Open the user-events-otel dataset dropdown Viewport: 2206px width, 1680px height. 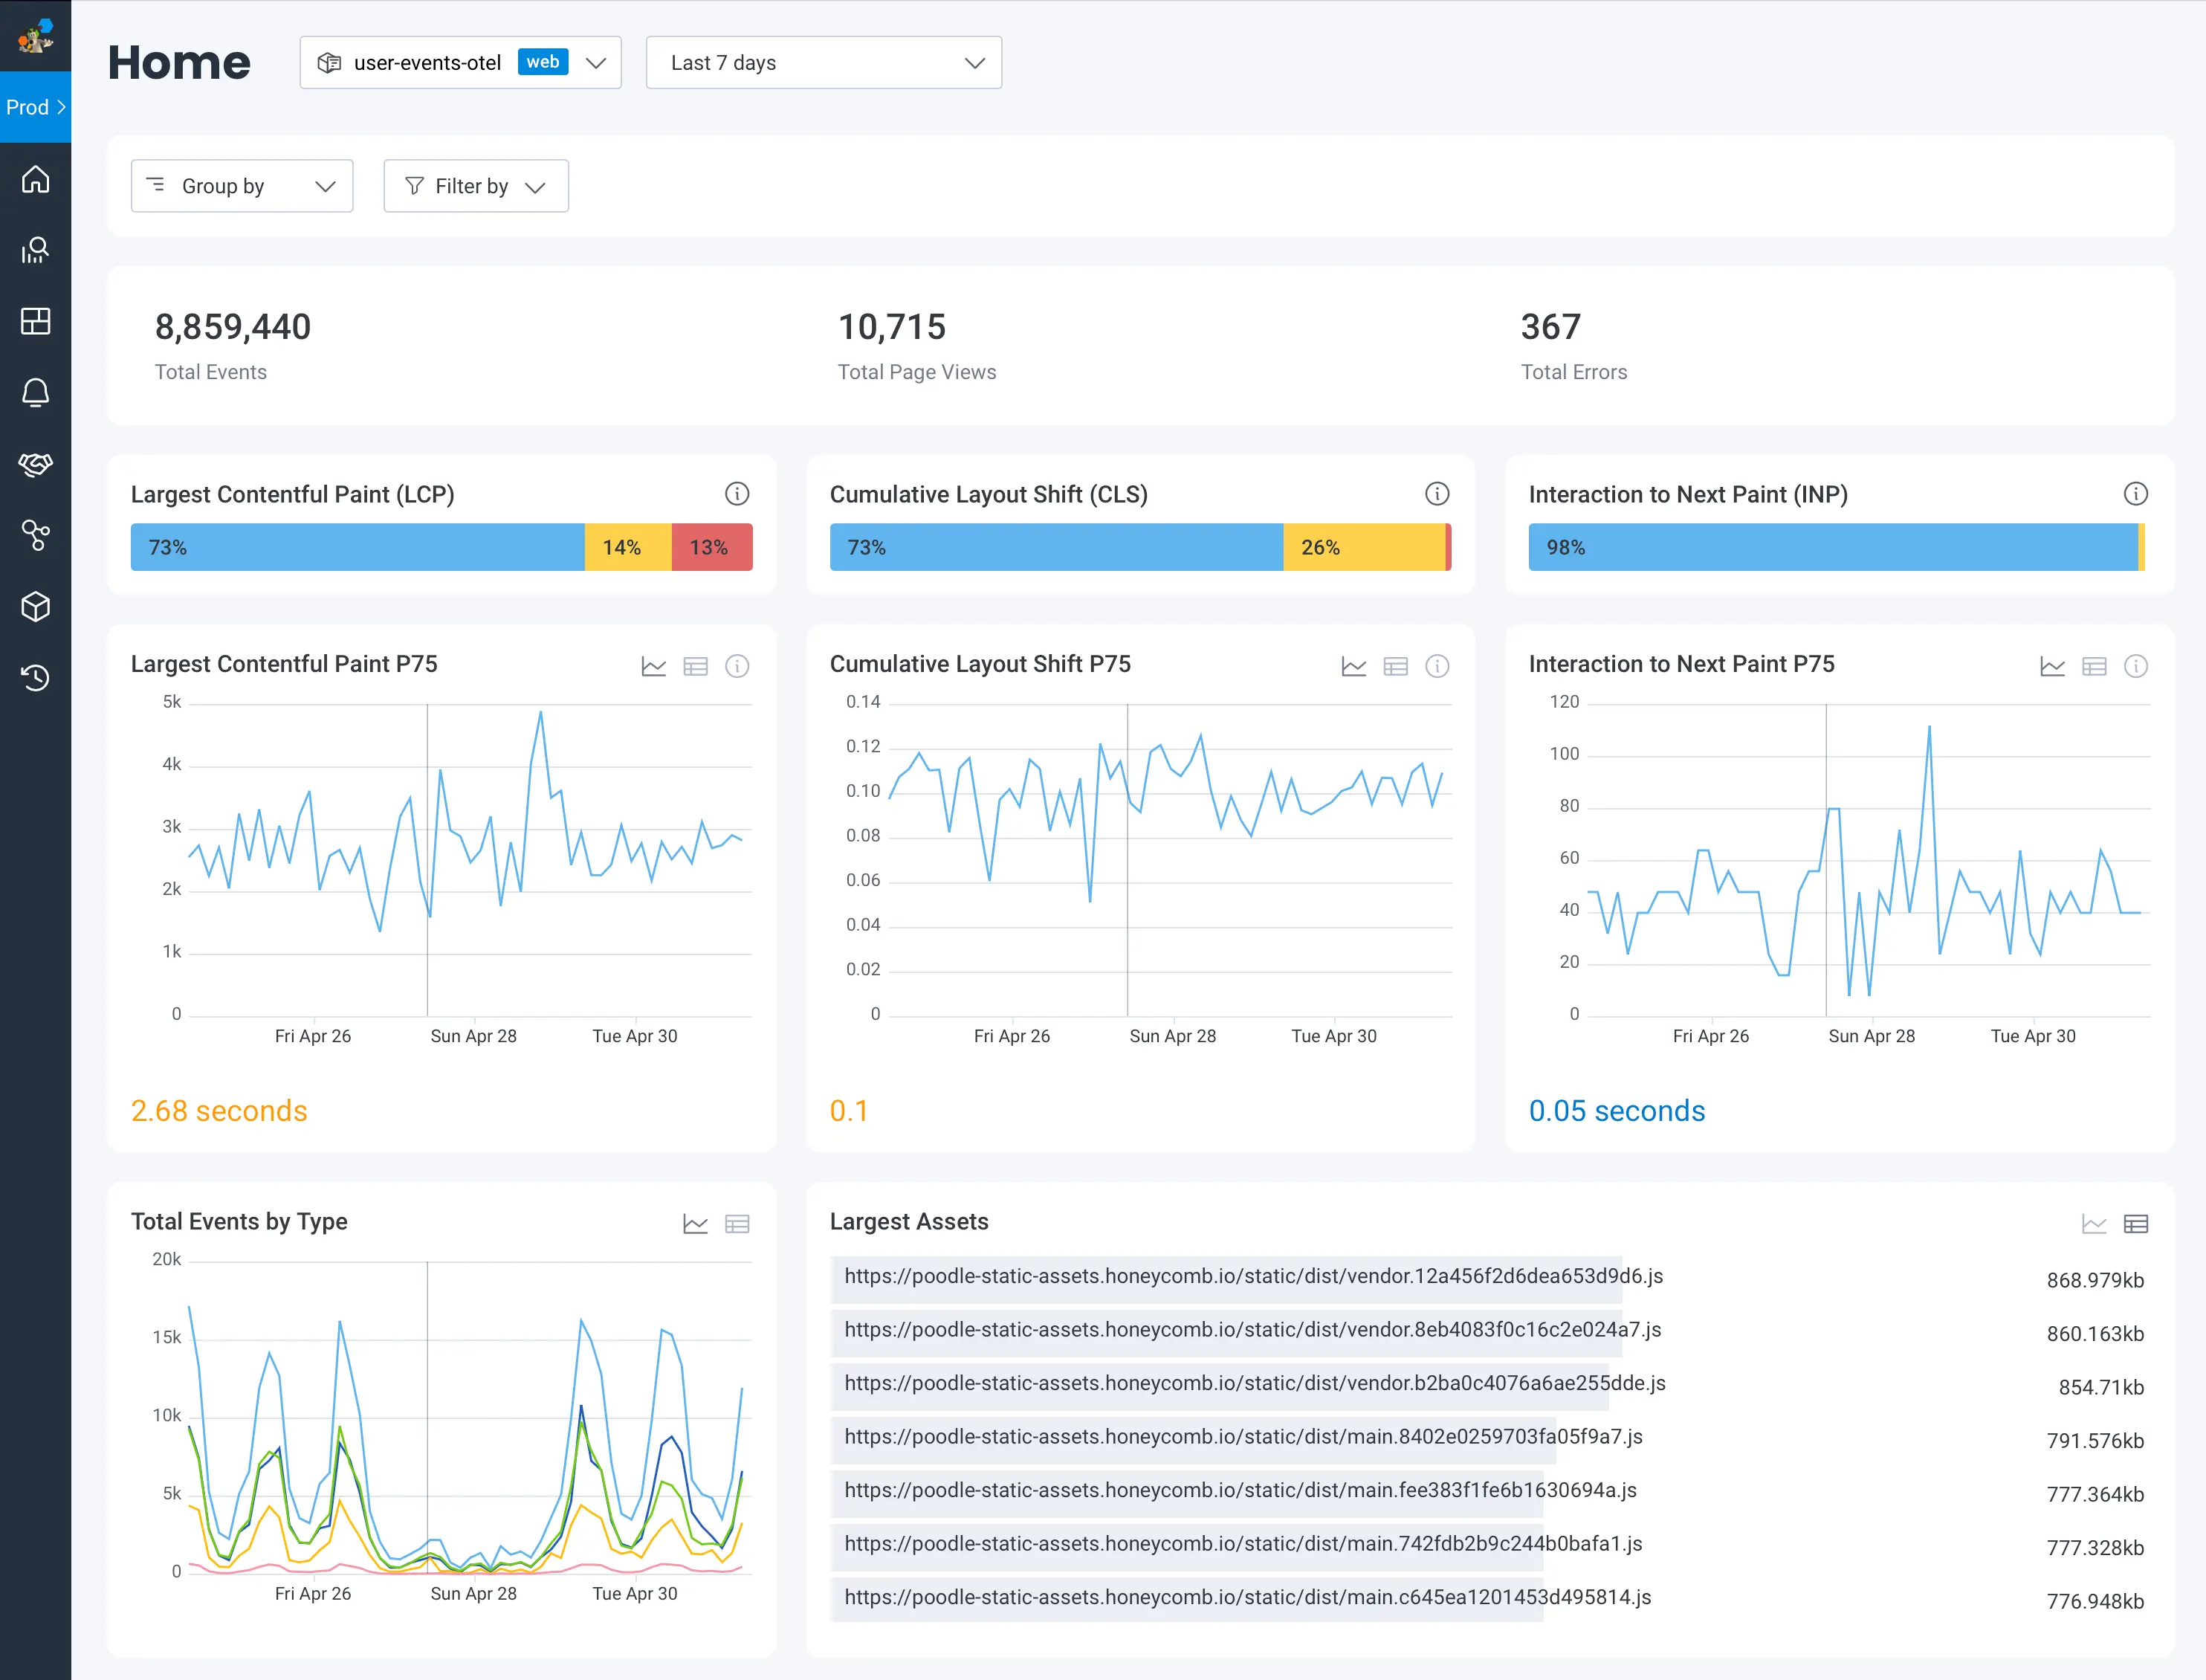460,63
